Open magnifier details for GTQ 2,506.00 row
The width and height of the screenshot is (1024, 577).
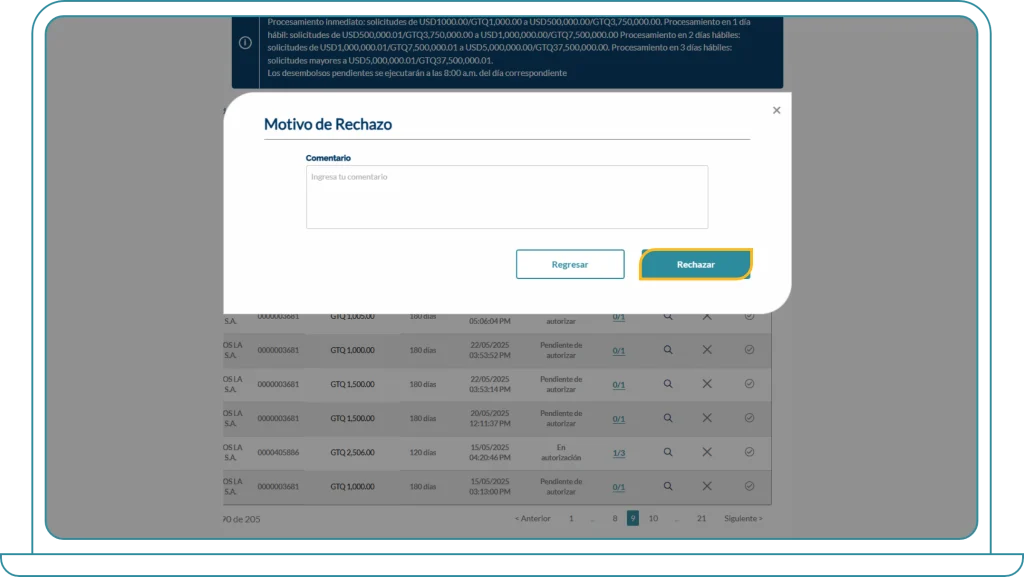pos(668,452)
